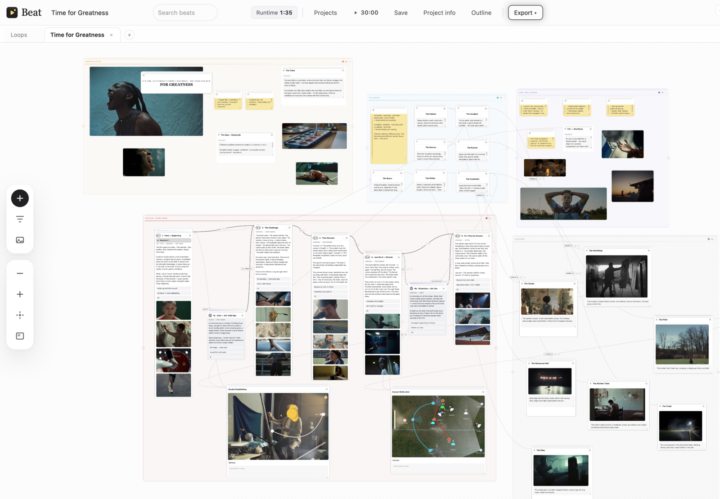Switch to the Loops tab

pos(19,35)
